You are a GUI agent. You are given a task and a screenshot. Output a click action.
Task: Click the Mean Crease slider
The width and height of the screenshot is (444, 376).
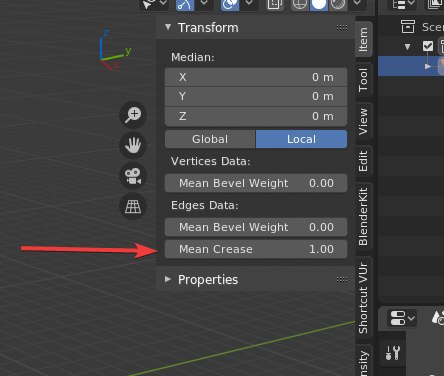coord(256,249)
